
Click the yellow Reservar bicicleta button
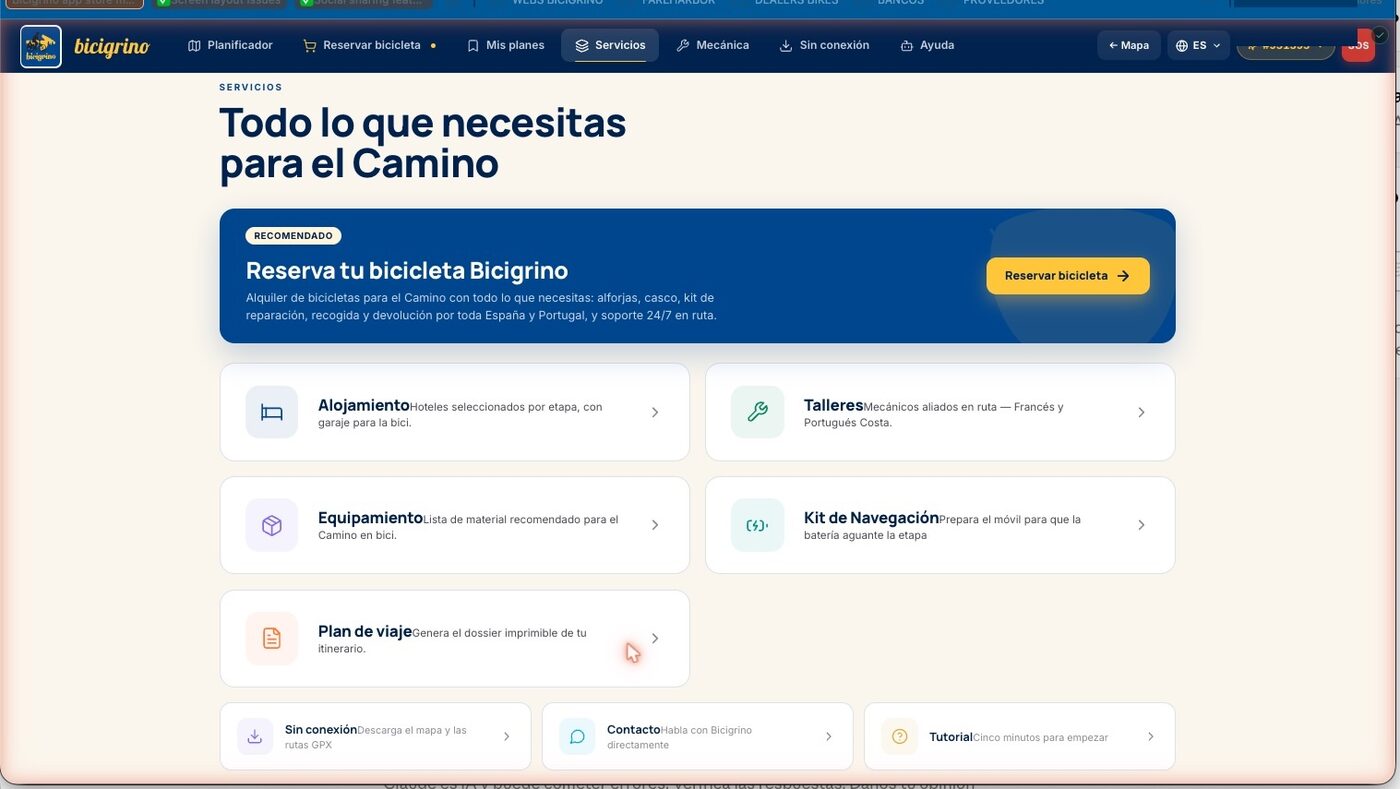pos(1067,276)
